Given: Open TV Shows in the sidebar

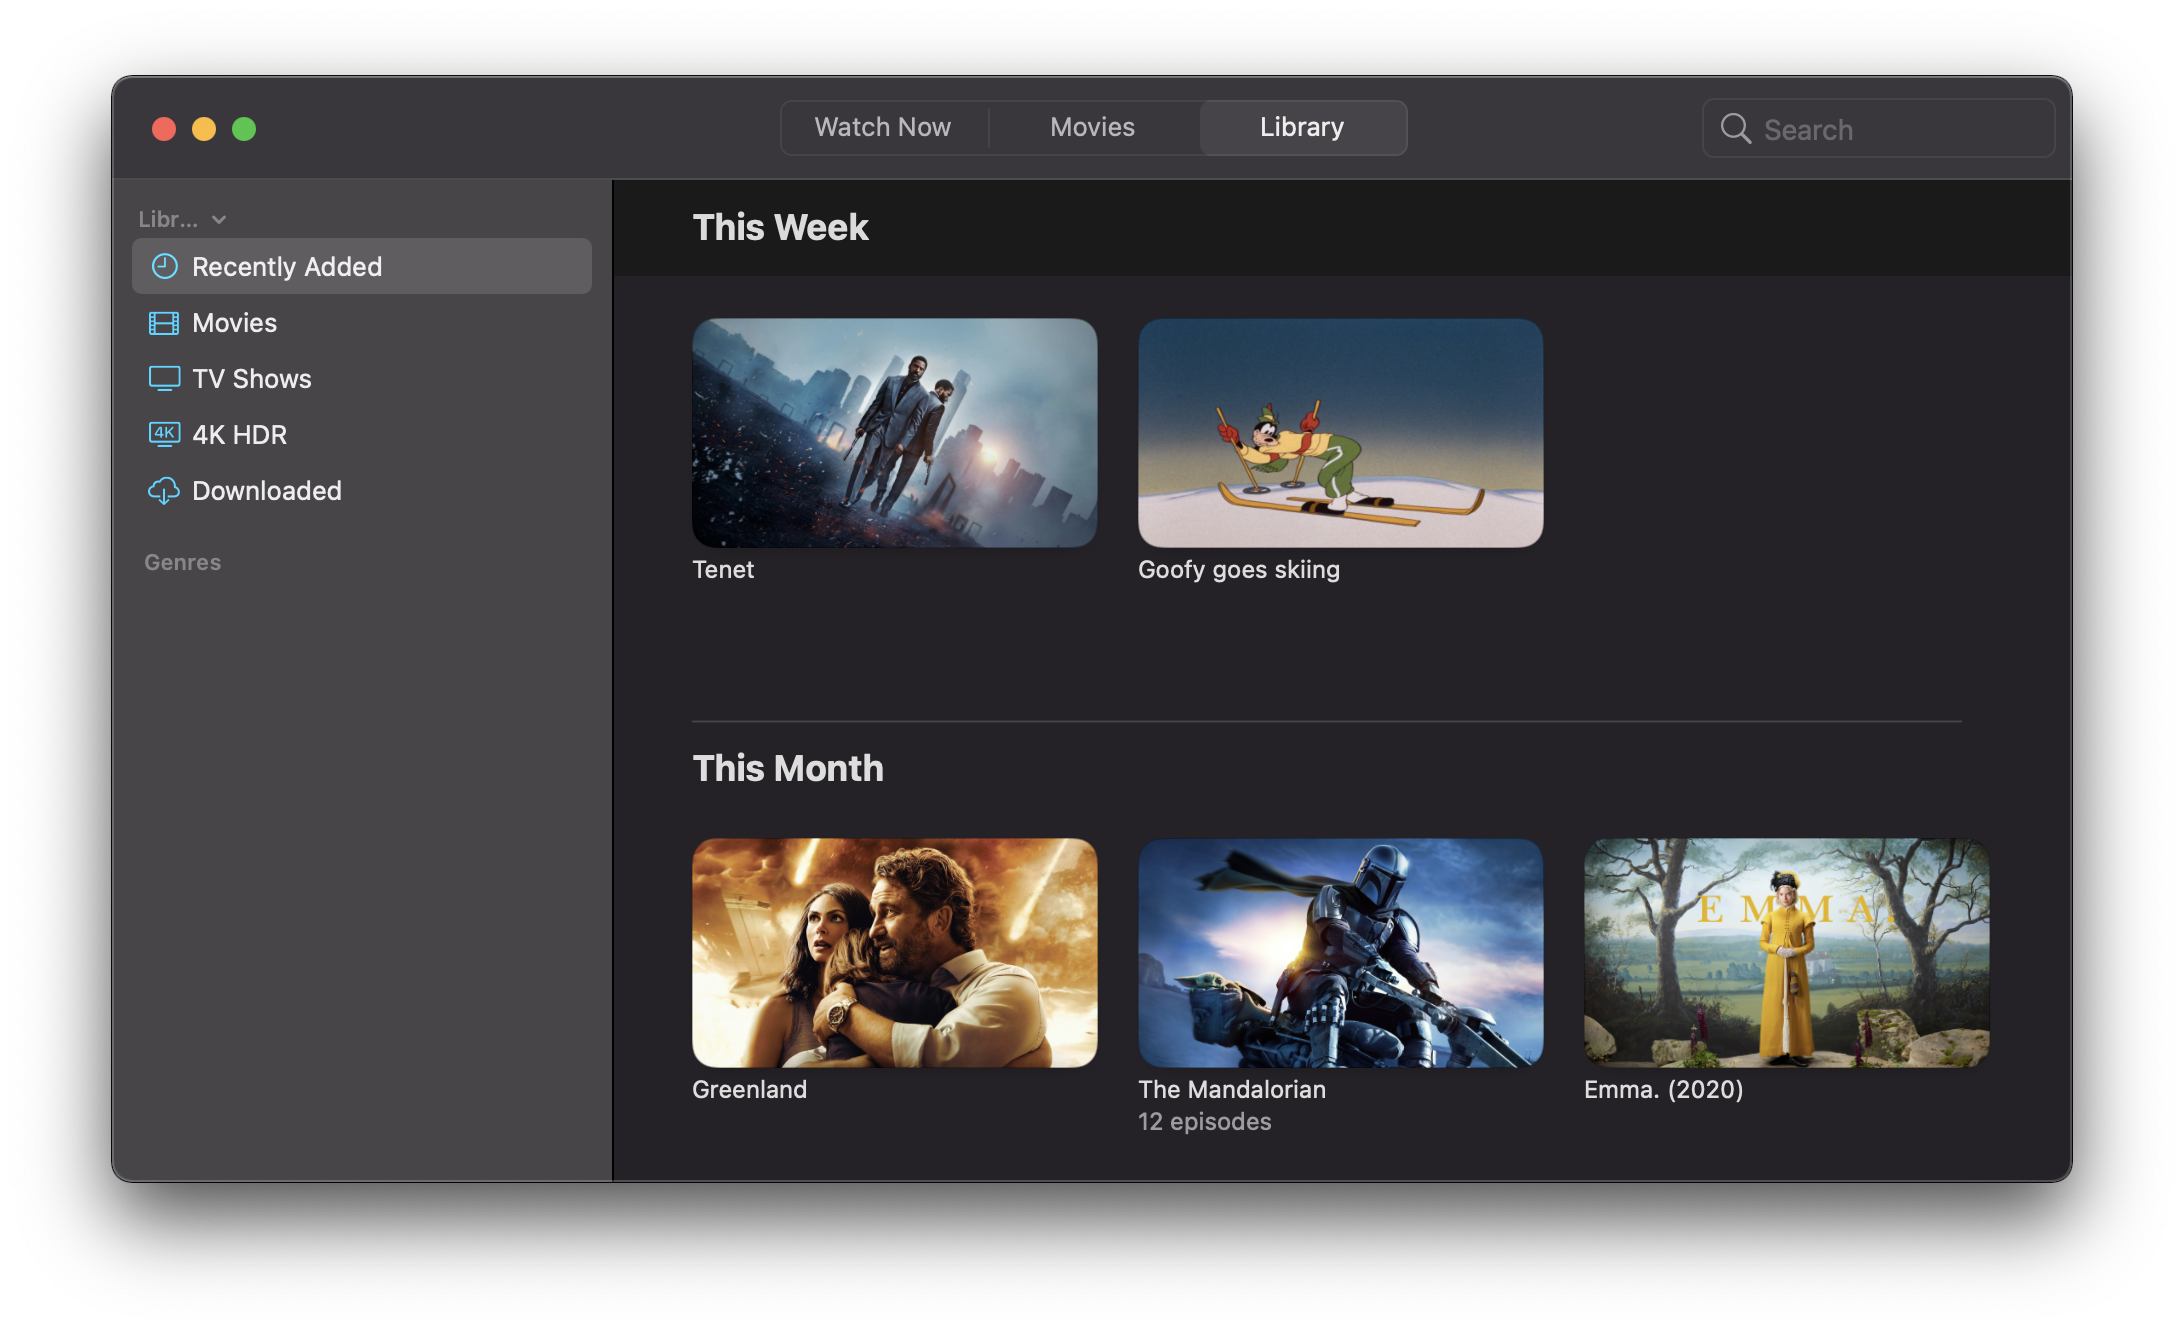Looking at the screenshot, I should click(x=362, y=379).
